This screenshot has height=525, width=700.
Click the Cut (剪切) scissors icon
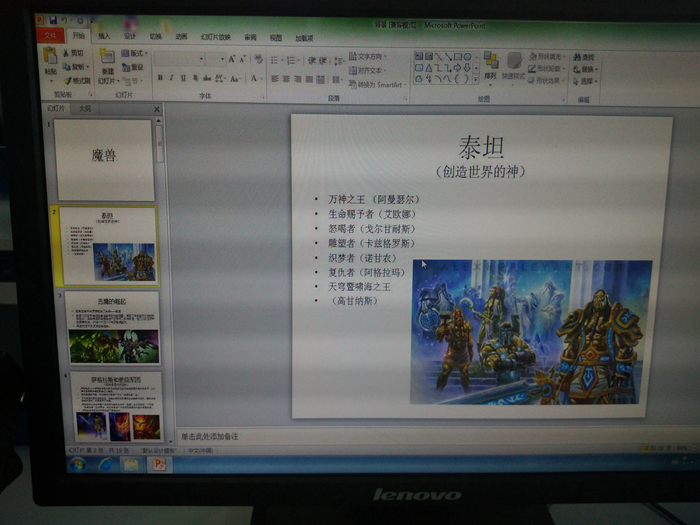[67, 53]
